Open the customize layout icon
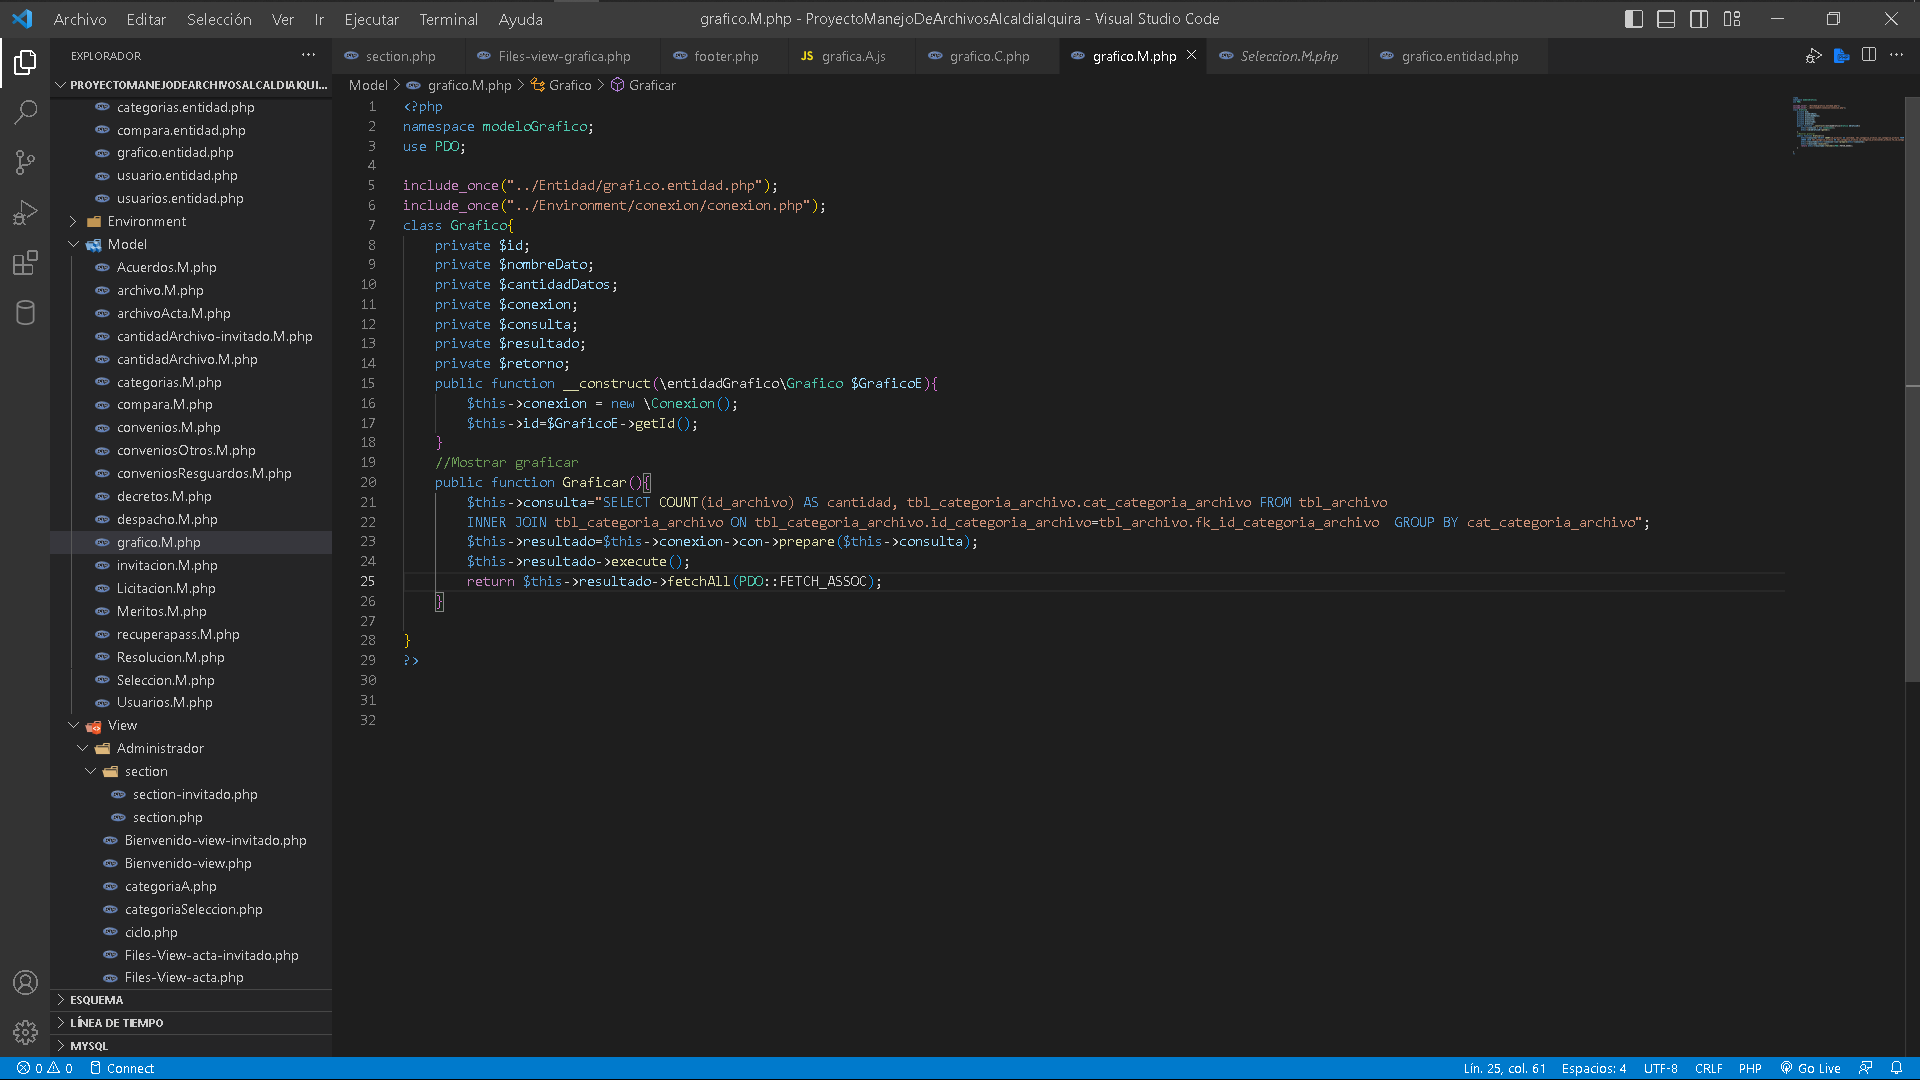Screen dimensions: 1920x1080 (x=1732, y=19)
